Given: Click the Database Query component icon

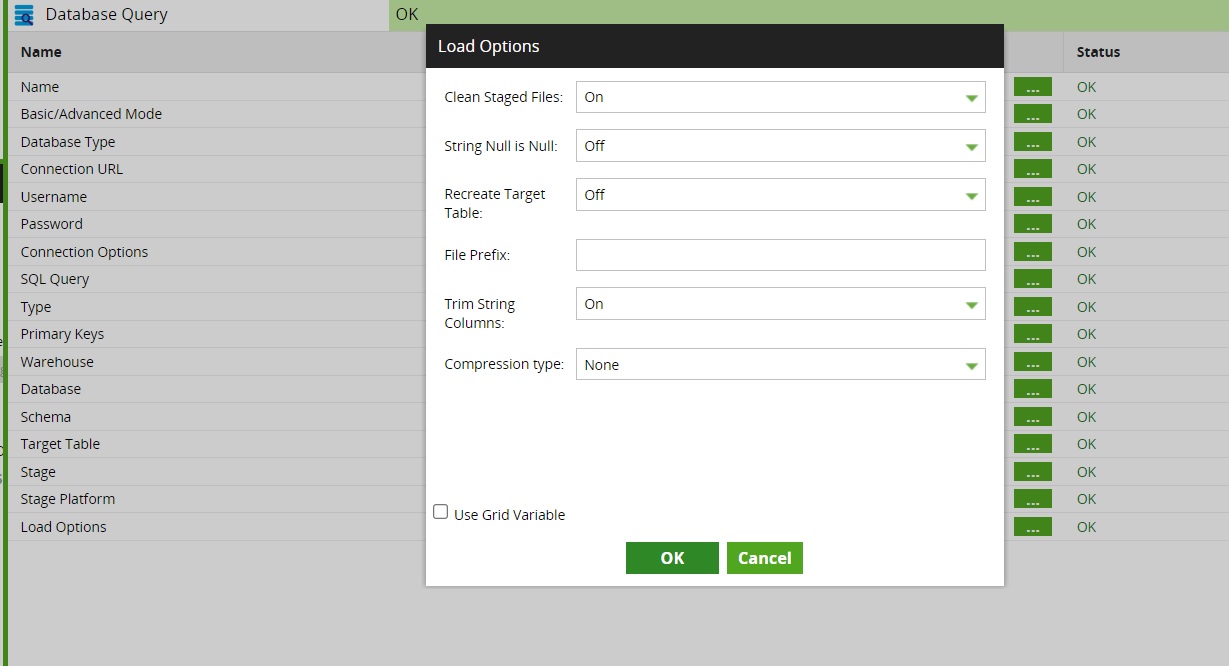Looking at the screenshot, I should click(x=22, y=15).
